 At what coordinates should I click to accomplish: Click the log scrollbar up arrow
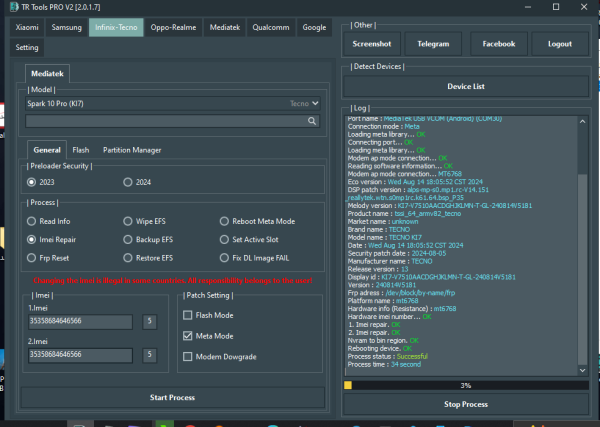[x=582, y=122]
